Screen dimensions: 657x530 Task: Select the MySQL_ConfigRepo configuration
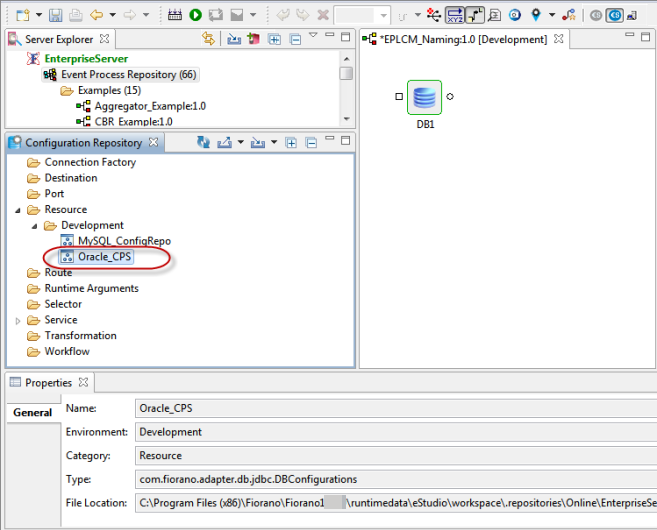tap(124, 241)
